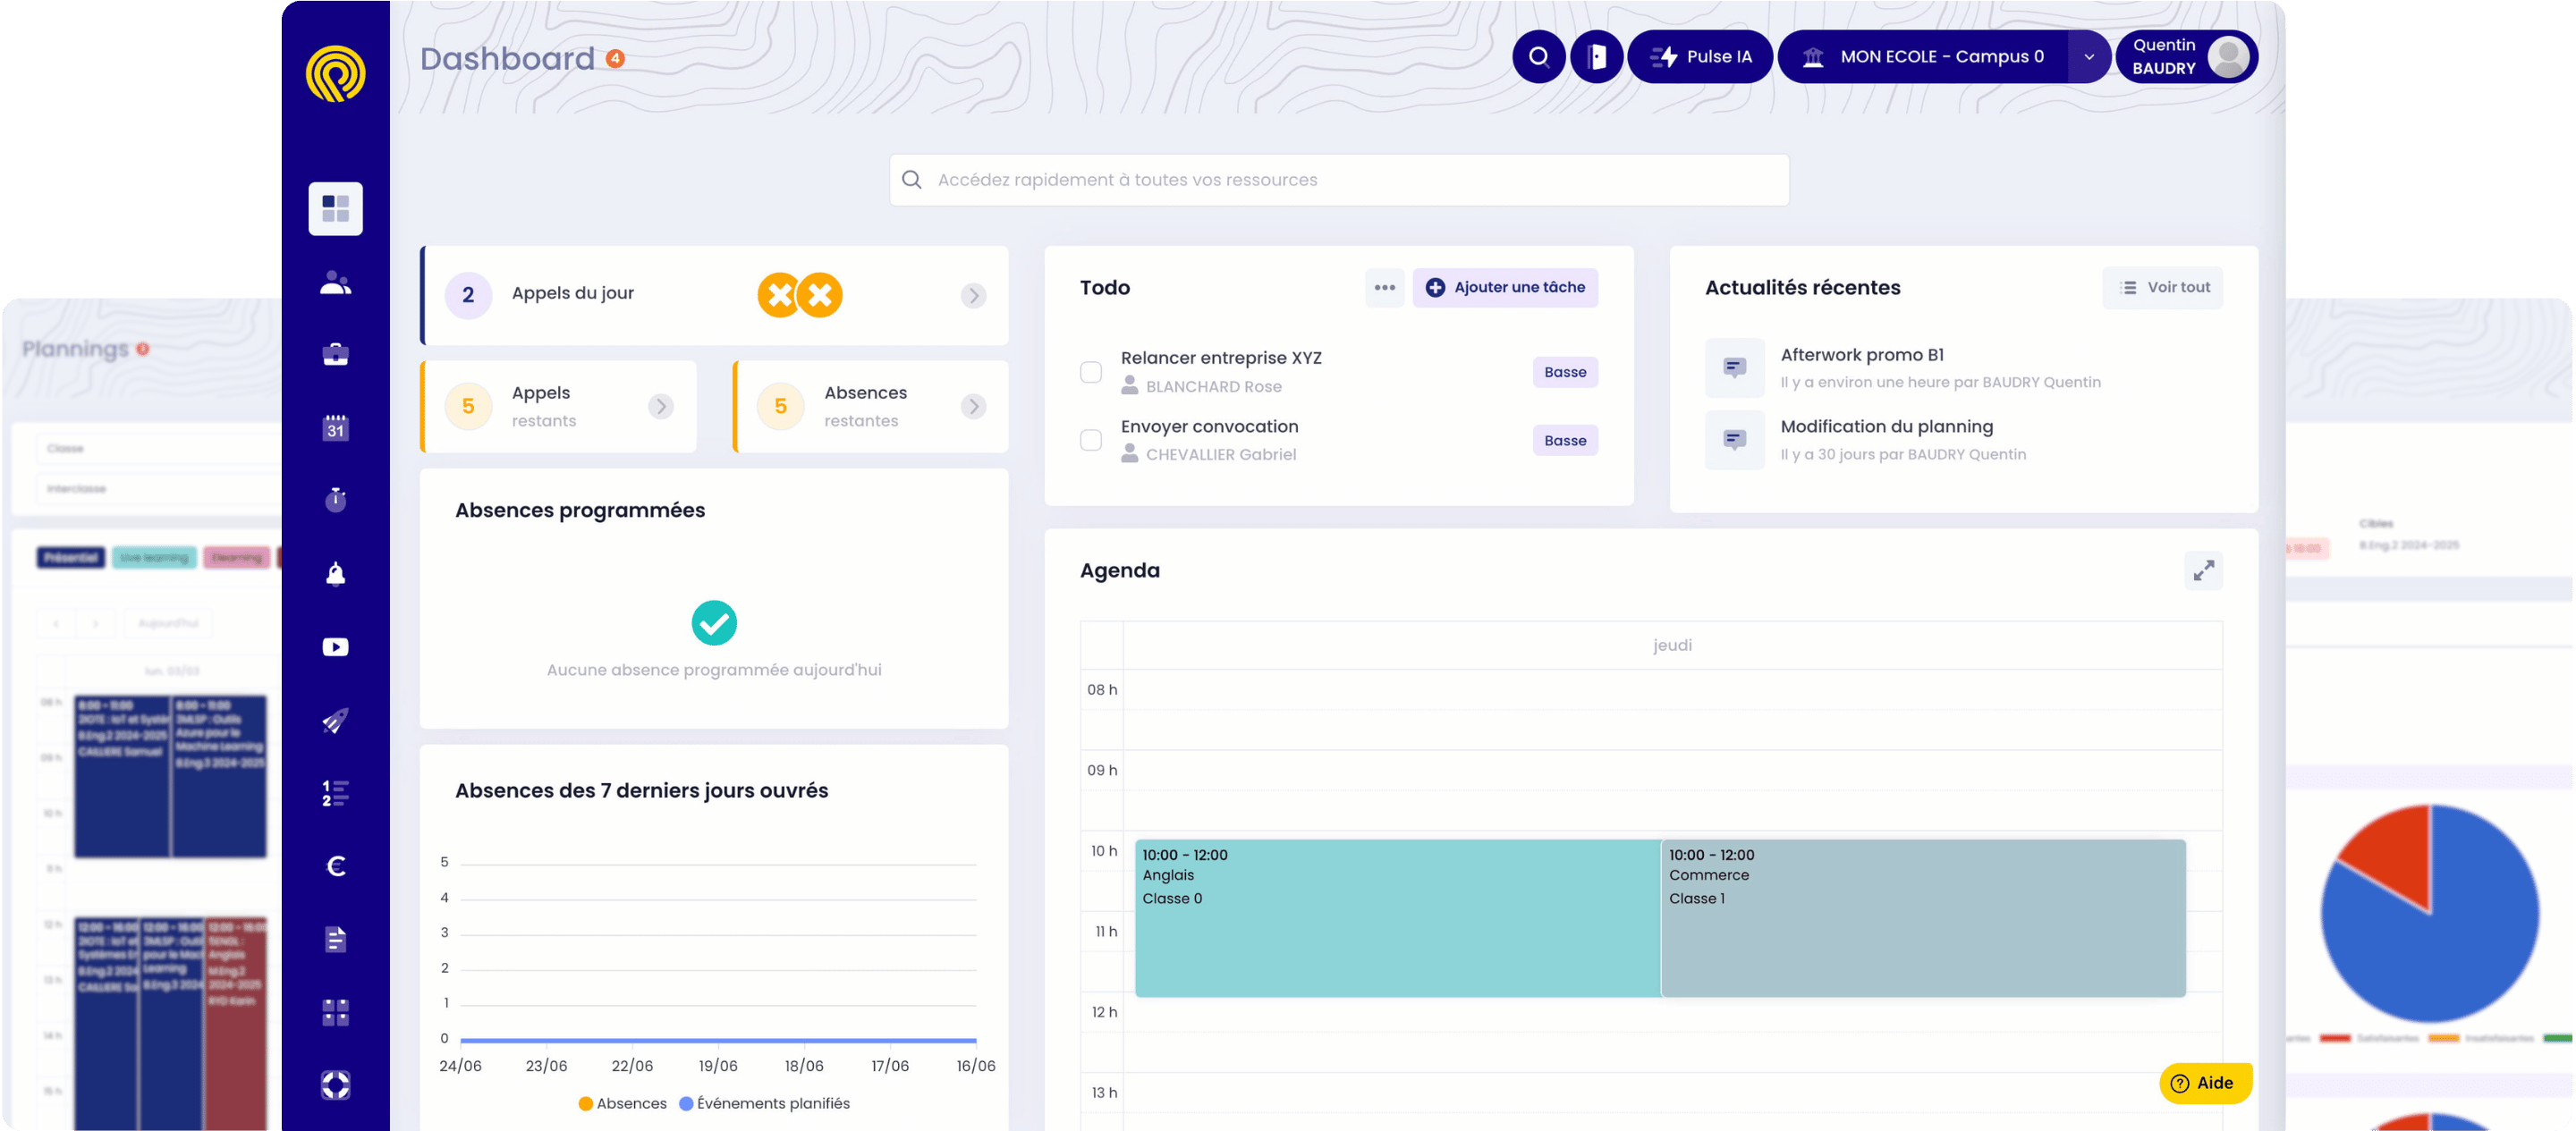This screenshot has height=1131, width=2576.
Task: Open Absences restantes chevron
Action: [x=973, y=406]
